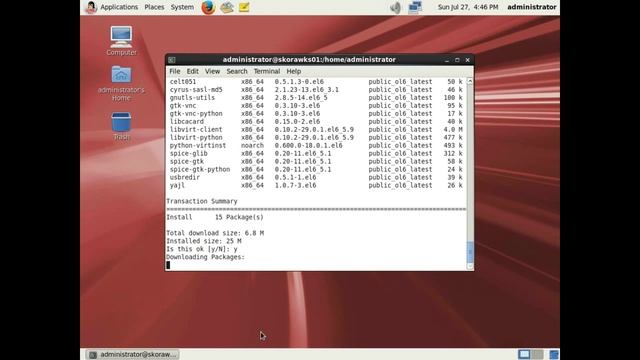This screenshot has height=360, width=640.
Task: Open the terminal Edit menu
Action: click(x=192, y=71)
